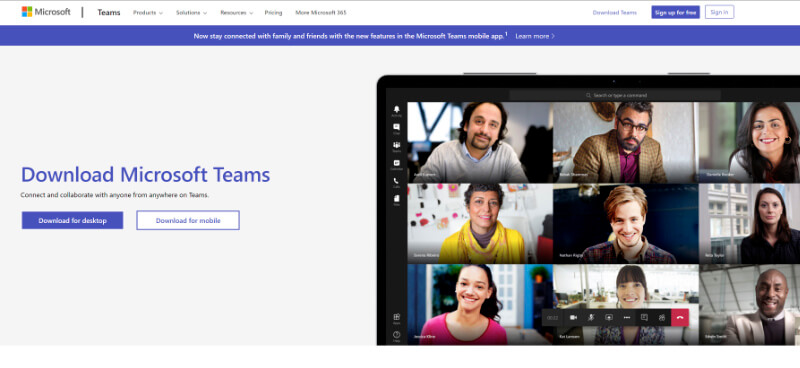Click the Microsoft logo
The height and width of the screenshot is (368, 800).
(x=46, y=12)
